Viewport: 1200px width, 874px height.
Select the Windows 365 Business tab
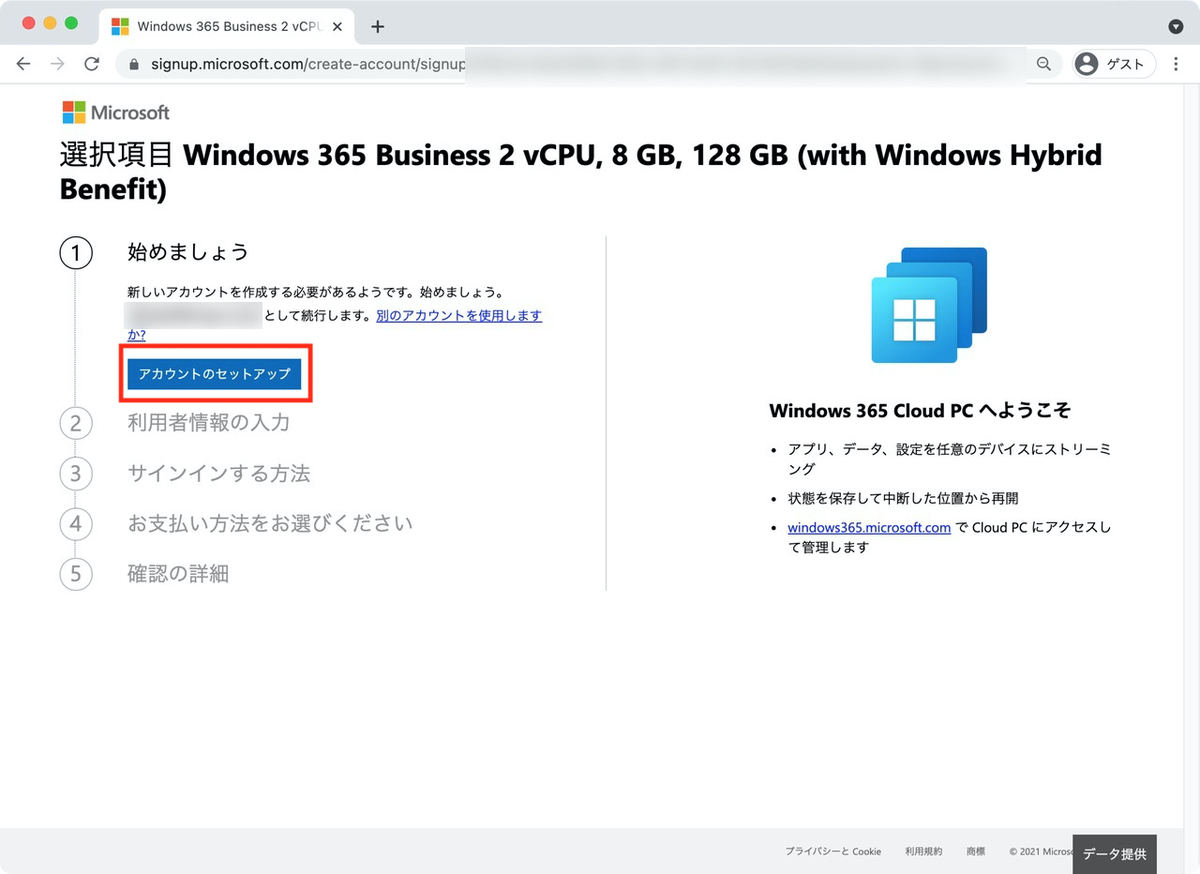pyautogui.click(x=227, y=27)
